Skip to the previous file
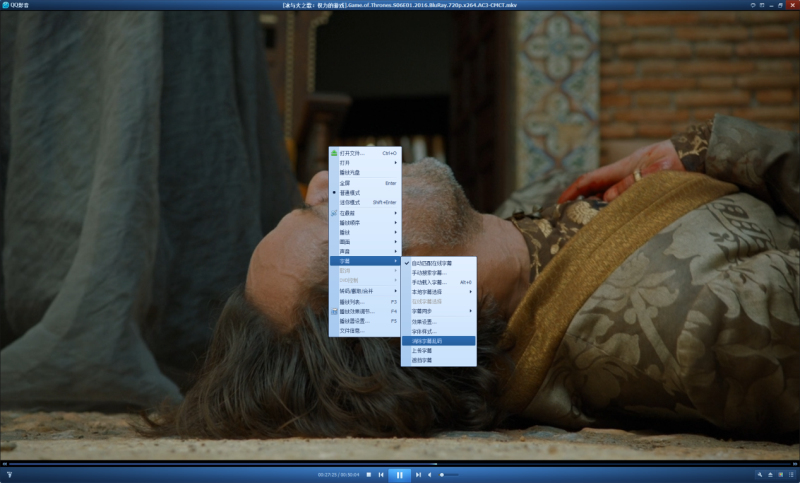 pos(381,475)
